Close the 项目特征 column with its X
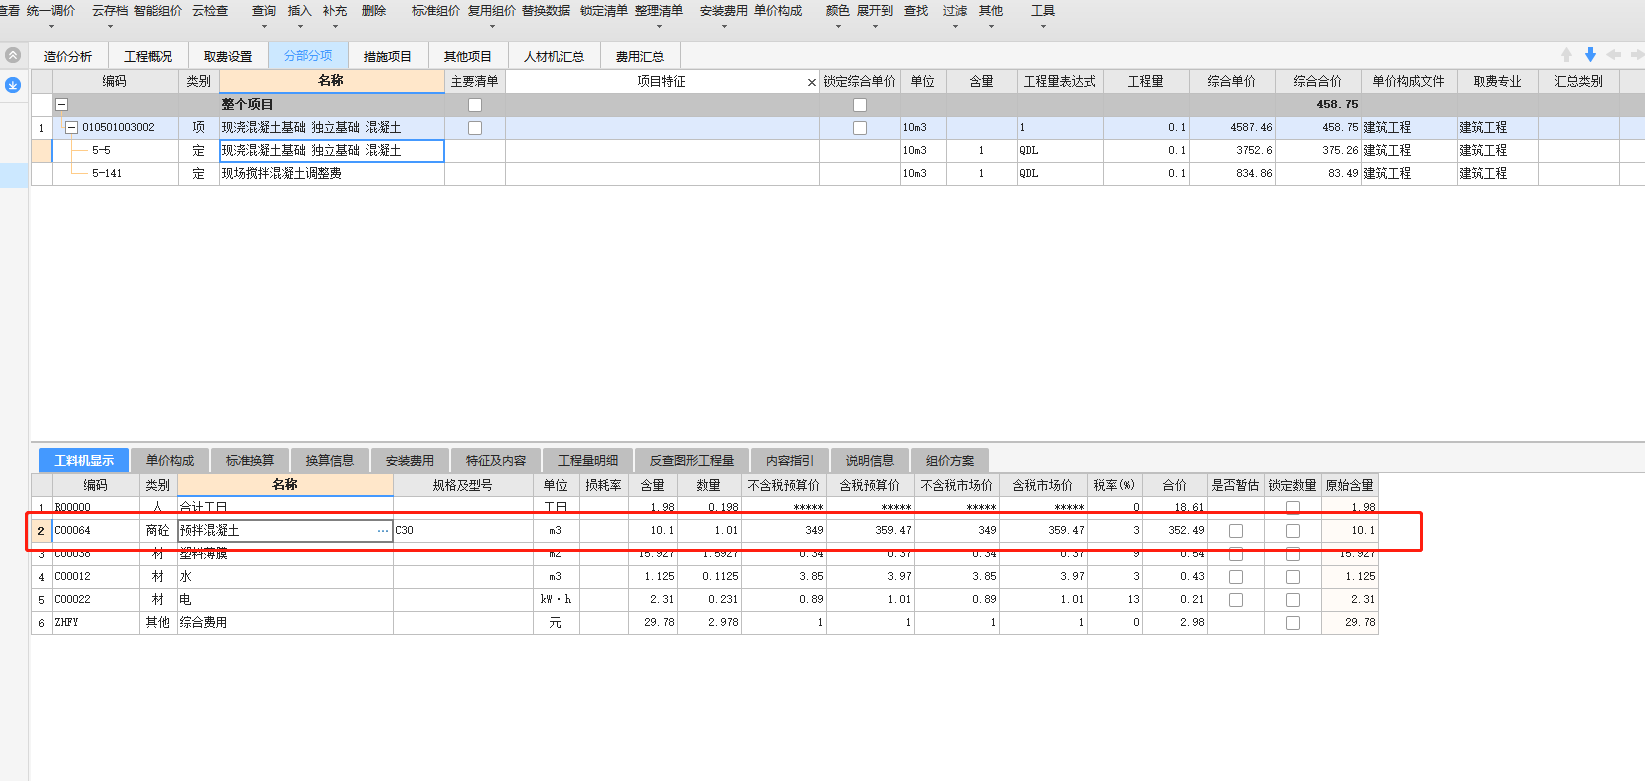This screenshot has height=781, width=1645. [x=811, y=82]
